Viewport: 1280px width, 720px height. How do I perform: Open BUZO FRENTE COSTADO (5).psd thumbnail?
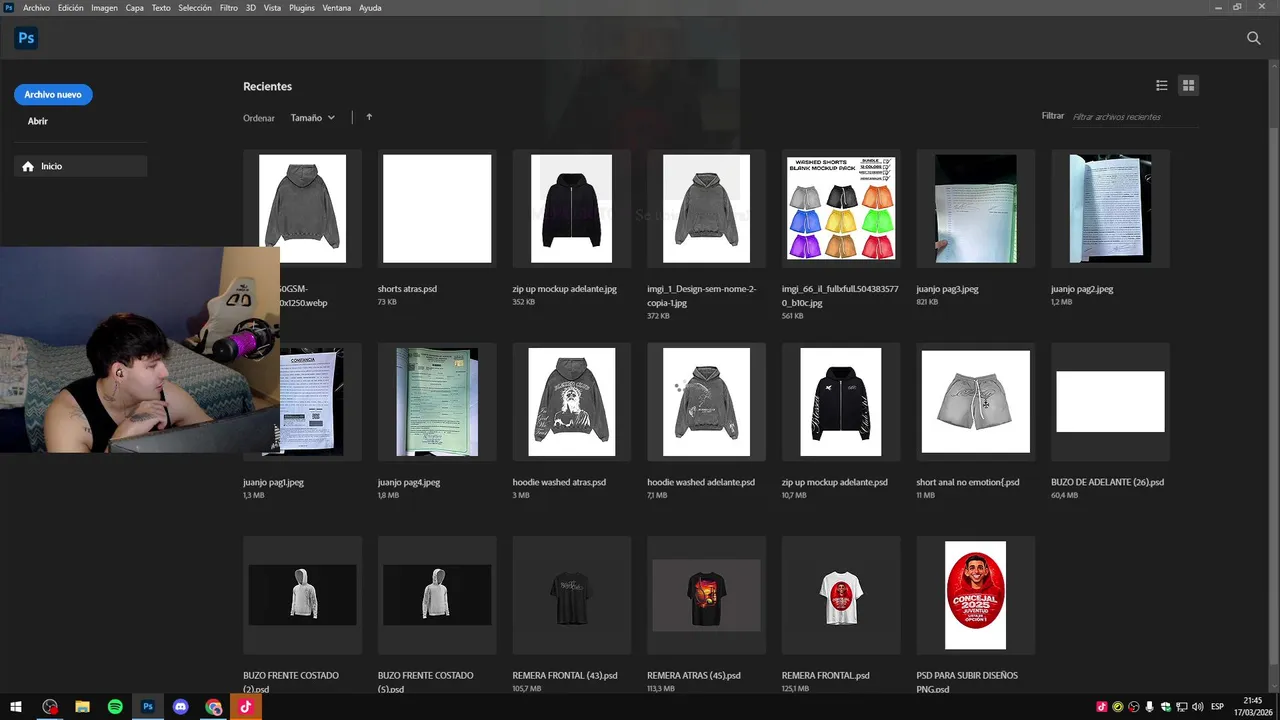pos(437,595)
